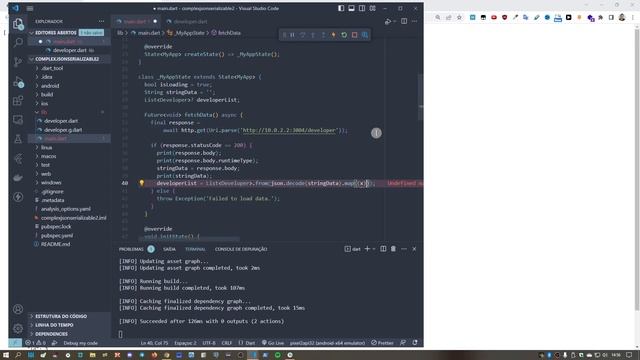640x360 pixels.
Task: Click the fetchData breadcrumb
Action: pos(229,33)
